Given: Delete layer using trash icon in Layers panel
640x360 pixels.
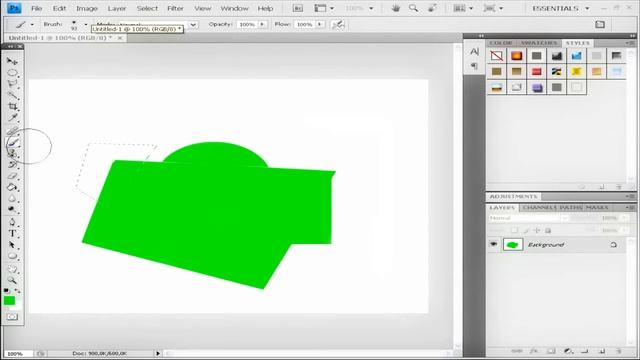Looking at the screenshot, I should [619, 351].
